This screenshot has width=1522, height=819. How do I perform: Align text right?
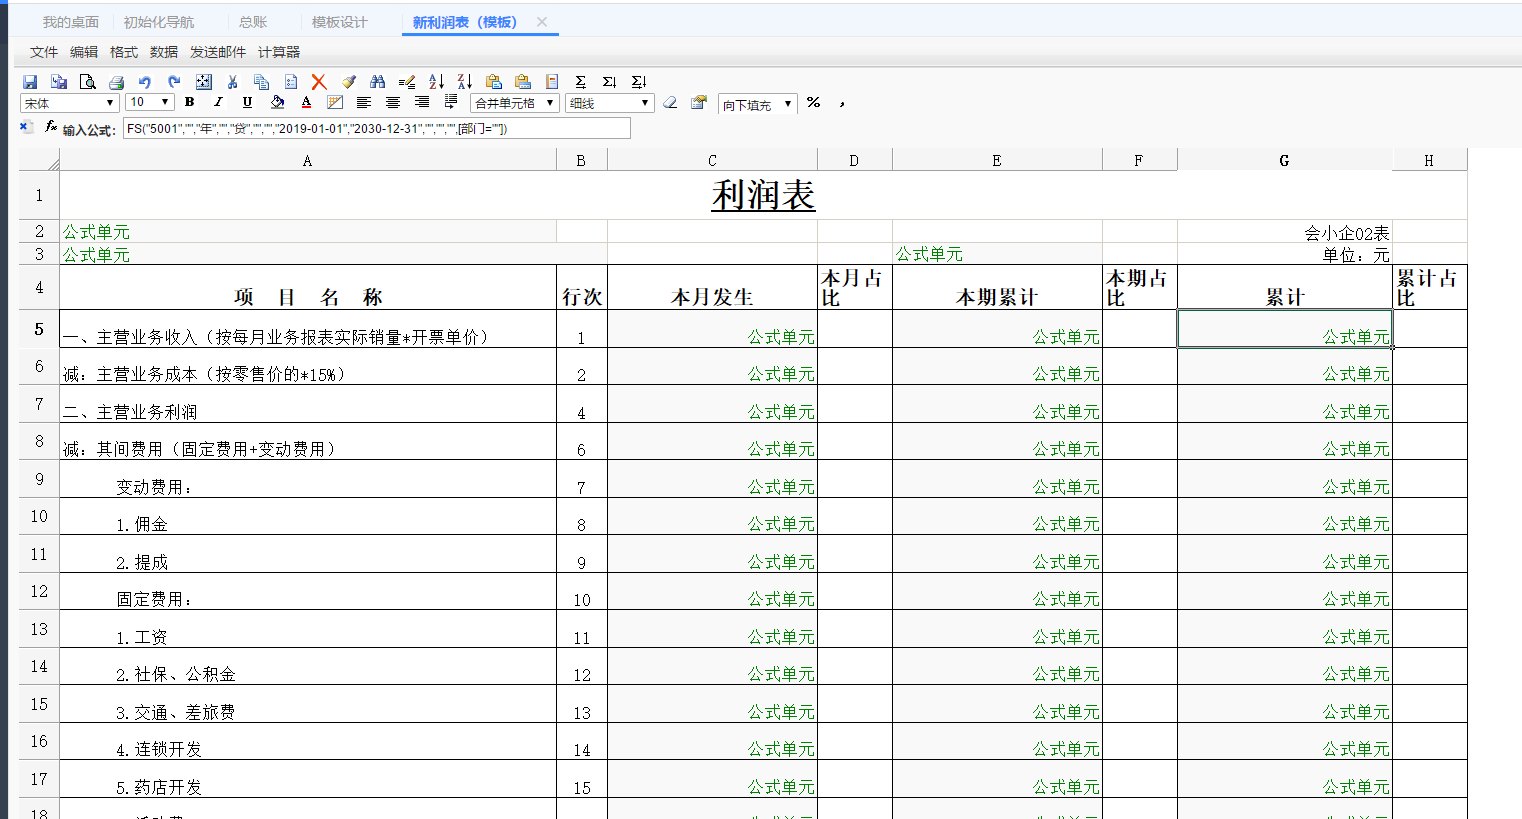point(422,102)
